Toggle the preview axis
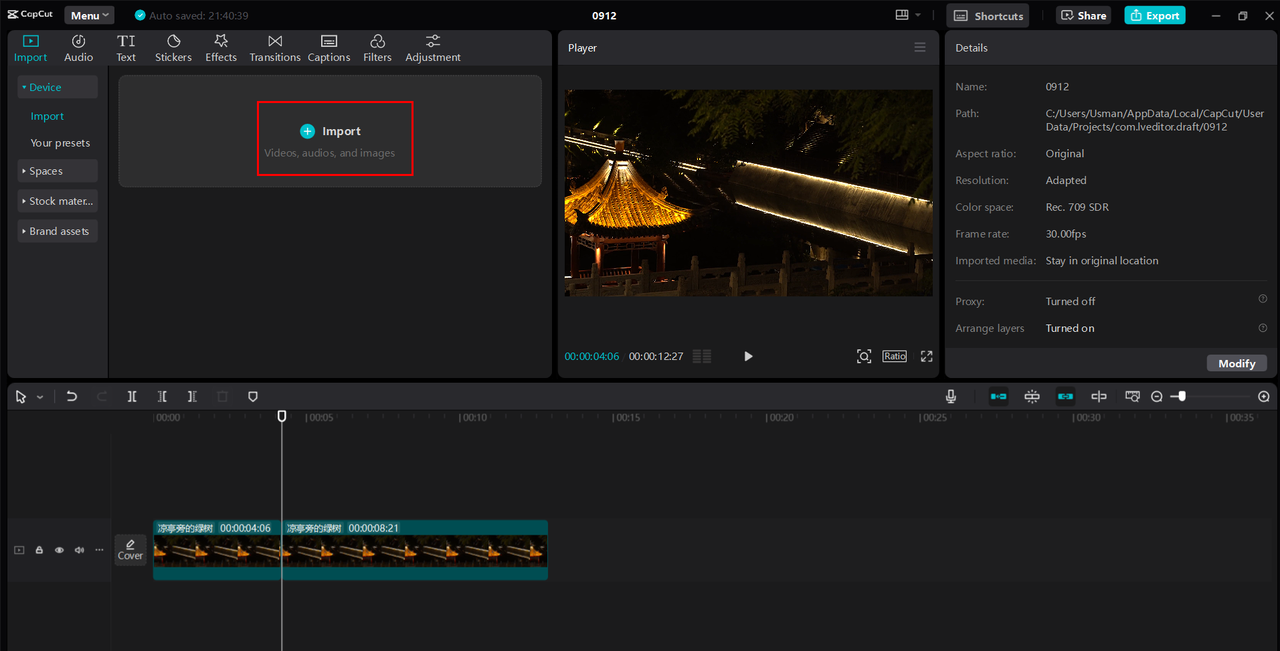1280x651 pixels. (1098, 396)
